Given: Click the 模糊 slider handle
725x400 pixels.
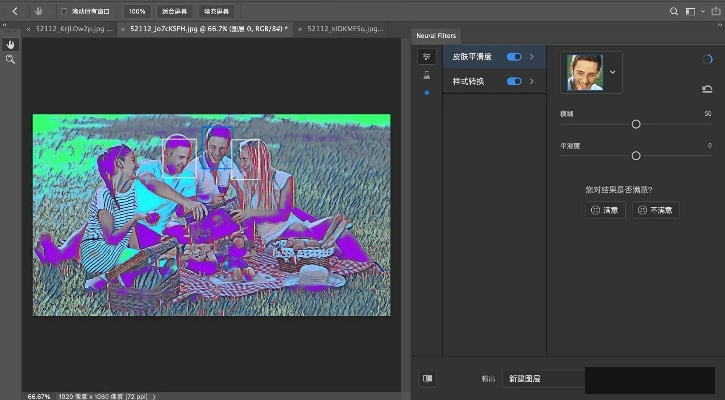Looking at the screenshot, I should tap(636, 124).
